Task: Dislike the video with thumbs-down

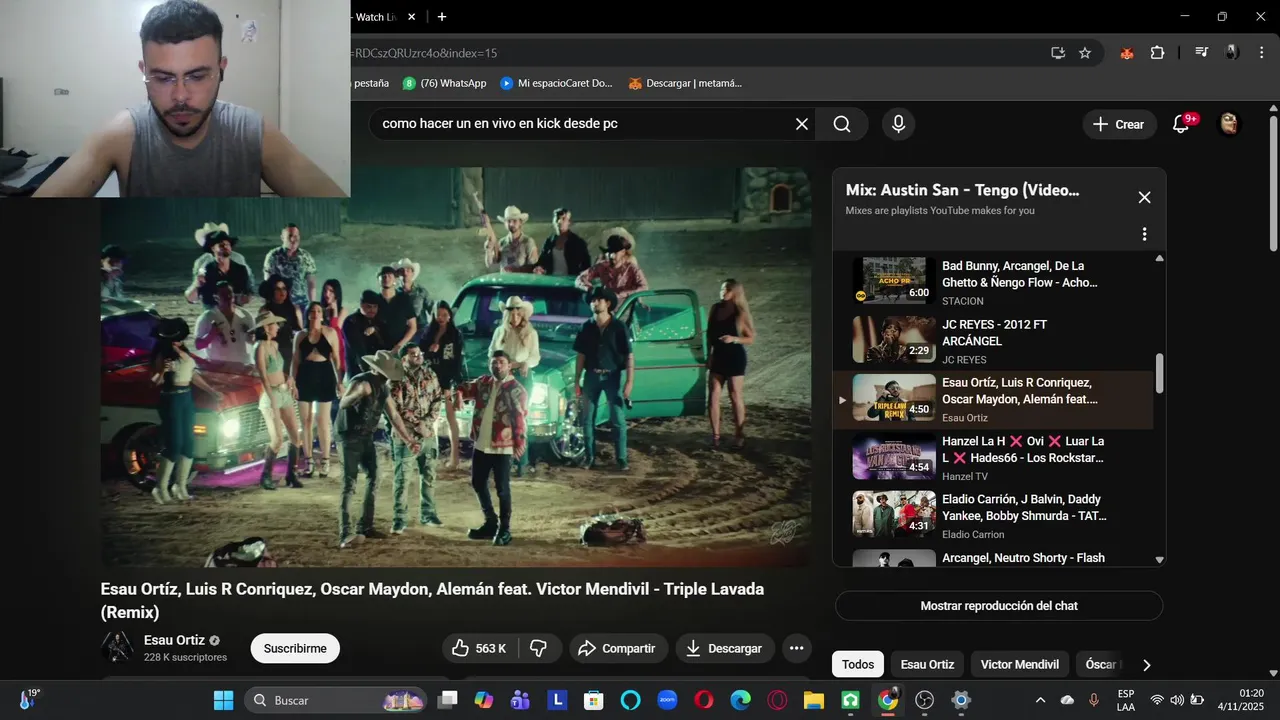Action: pyautogui.click(x=539, y=648)
